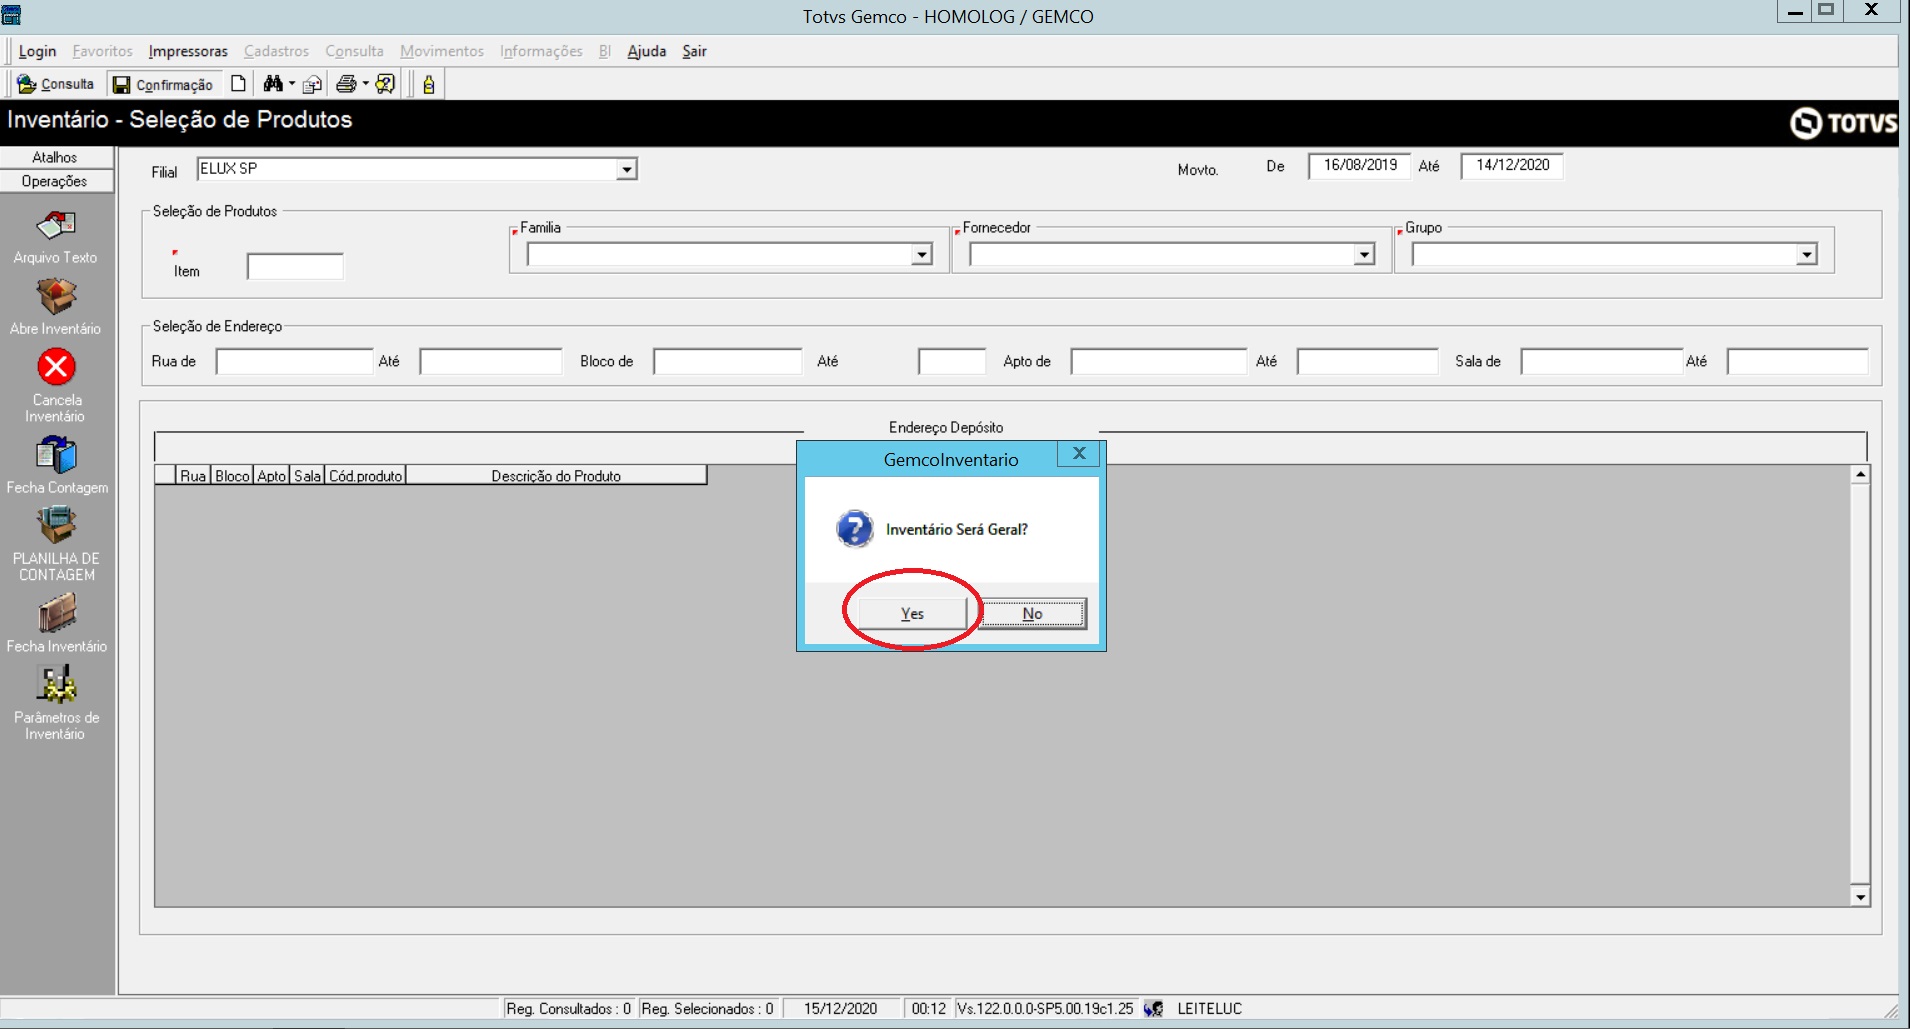This screenshot has width=1910, height=1029.
Task: Click the blue question mark dialog icon
Action: 855,529
